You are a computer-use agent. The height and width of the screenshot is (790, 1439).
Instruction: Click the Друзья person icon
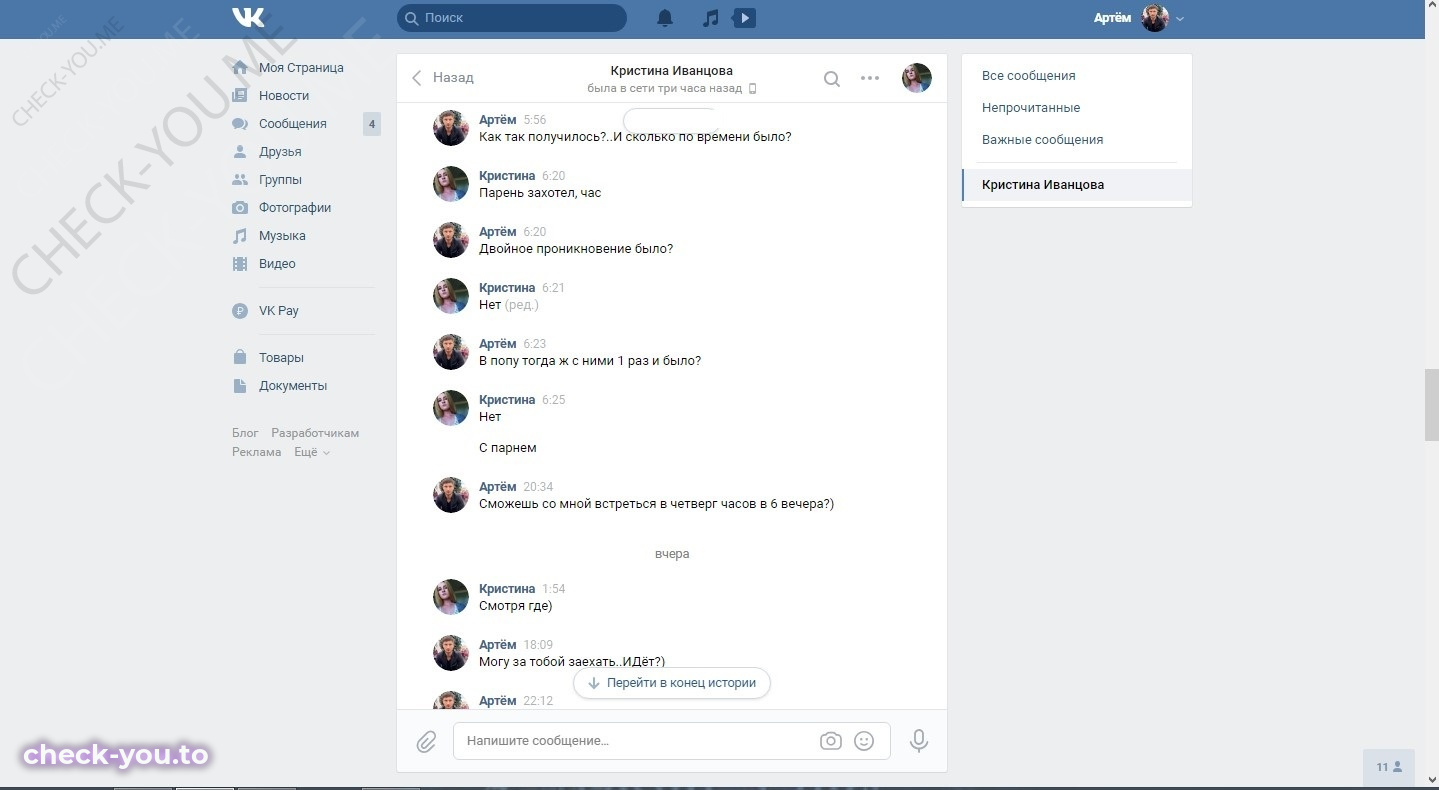tap(240, 152)
